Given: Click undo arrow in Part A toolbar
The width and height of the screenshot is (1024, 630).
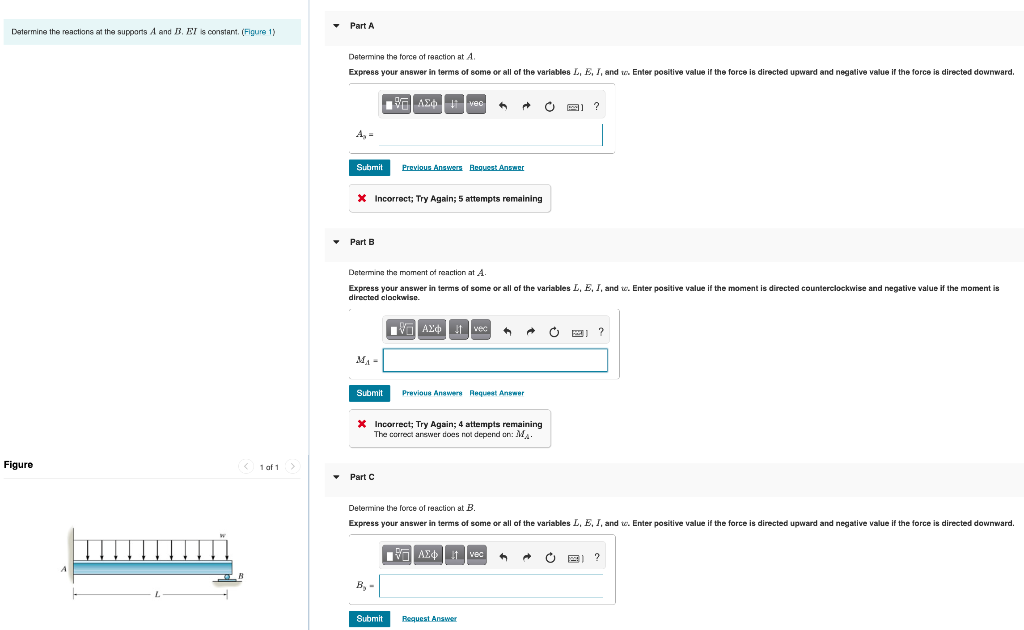Looking at the screenshot, I should point(503,106).
